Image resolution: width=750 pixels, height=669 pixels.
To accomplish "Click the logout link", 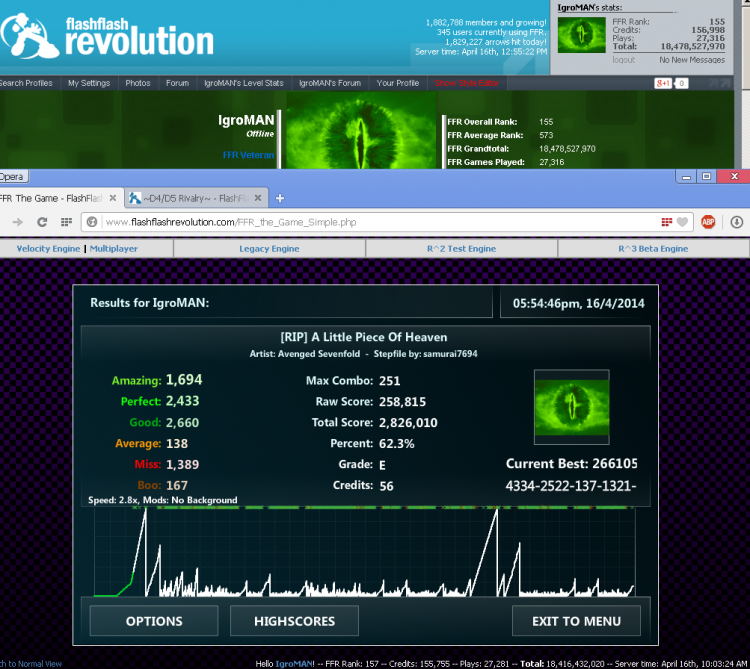I will (624, 60).
